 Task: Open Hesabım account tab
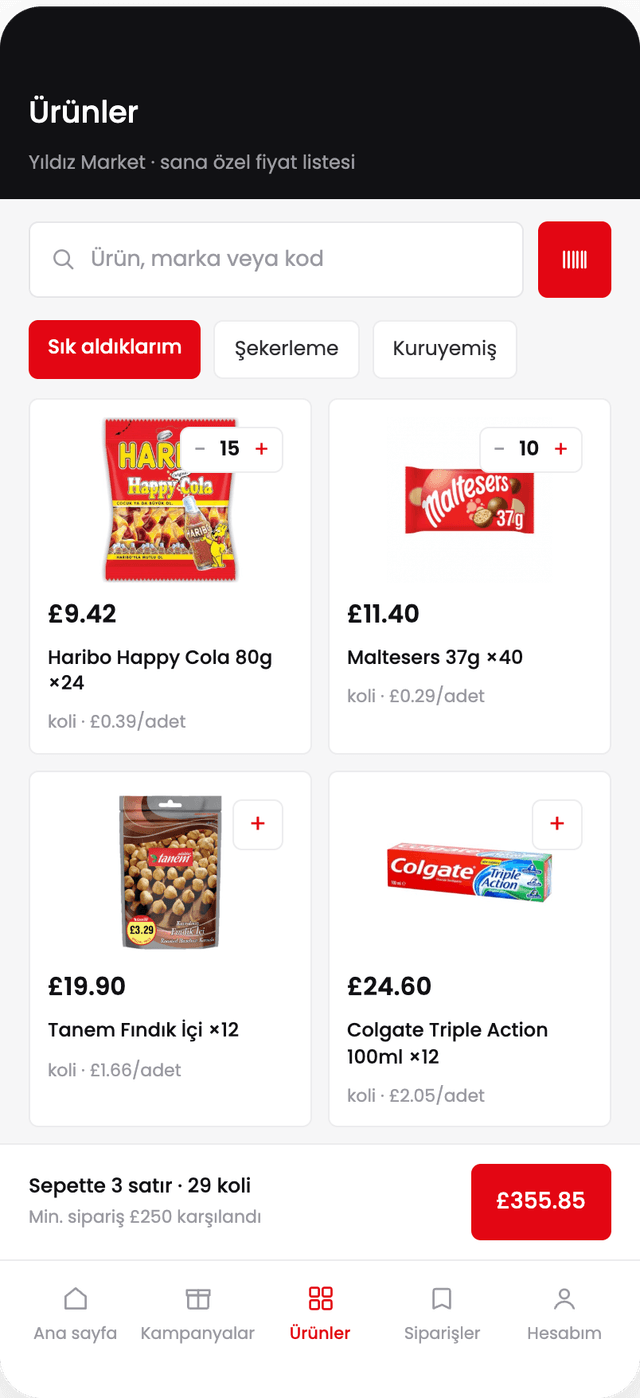point(564,1314)
